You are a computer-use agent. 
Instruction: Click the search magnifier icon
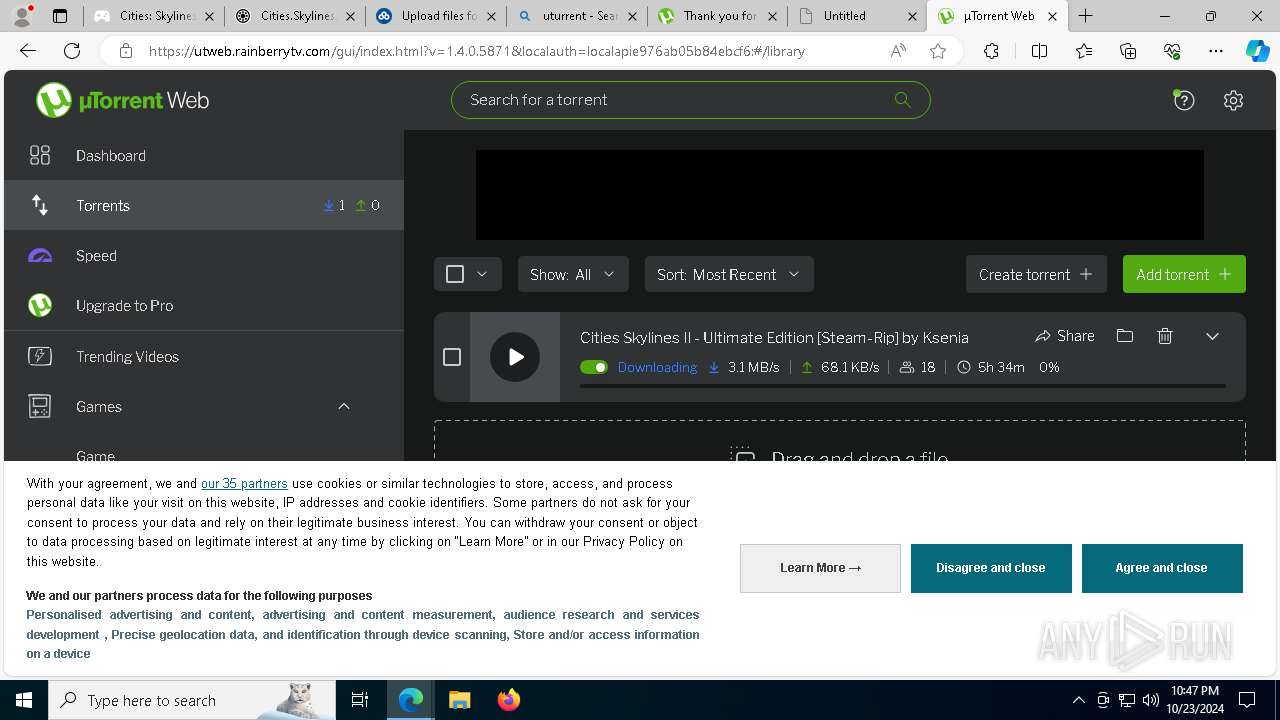(x=902, y=100)
